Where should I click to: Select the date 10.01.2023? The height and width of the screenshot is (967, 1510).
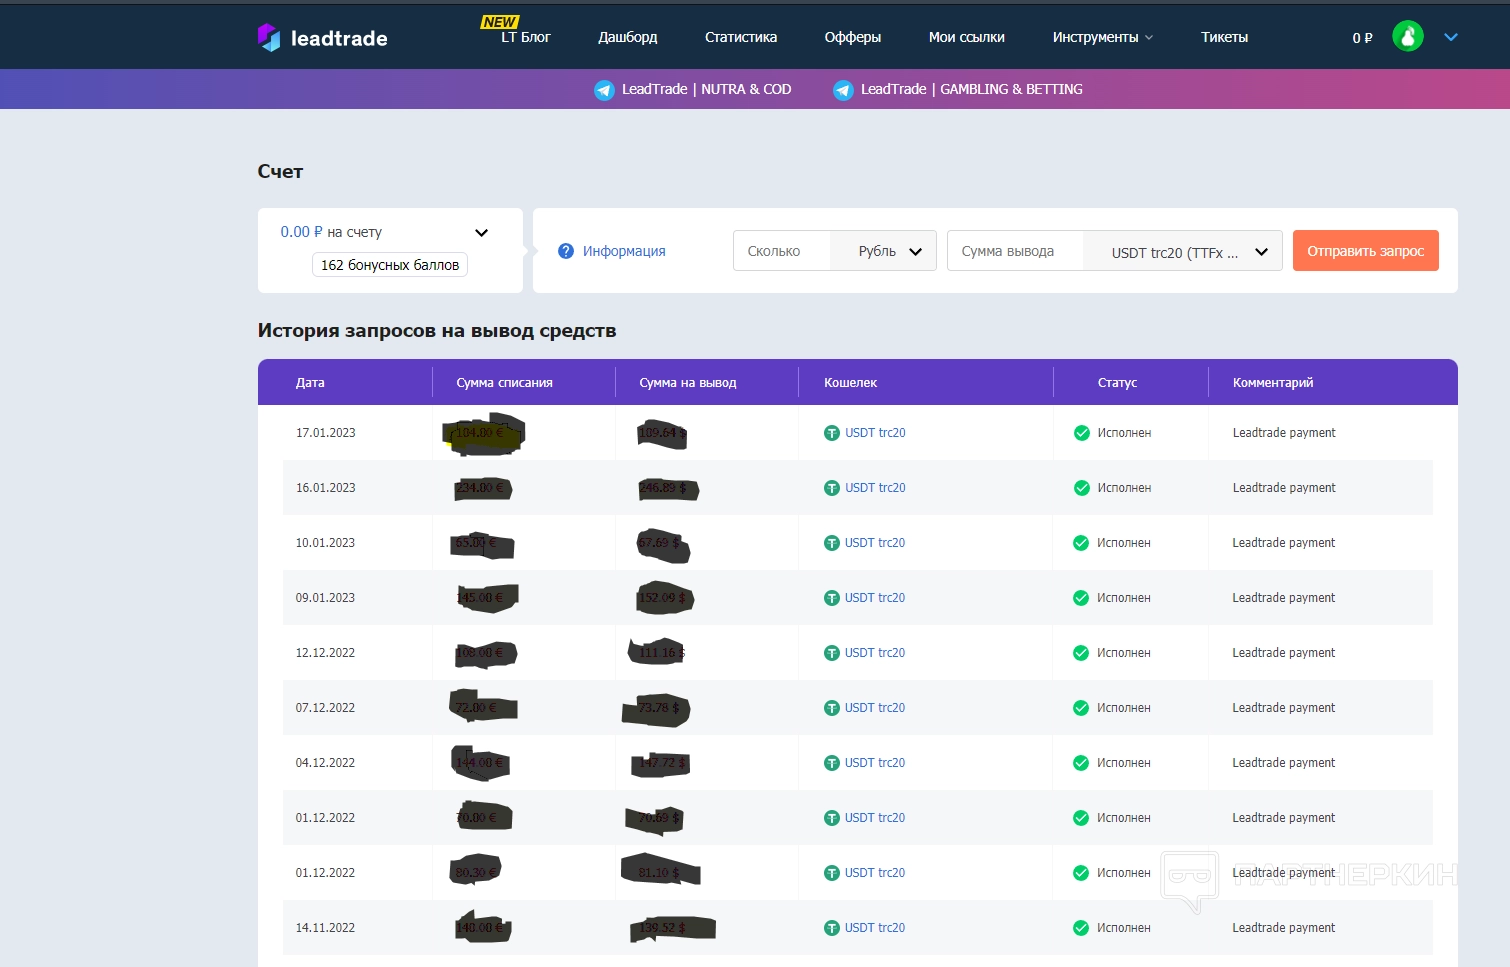[325, 543]
